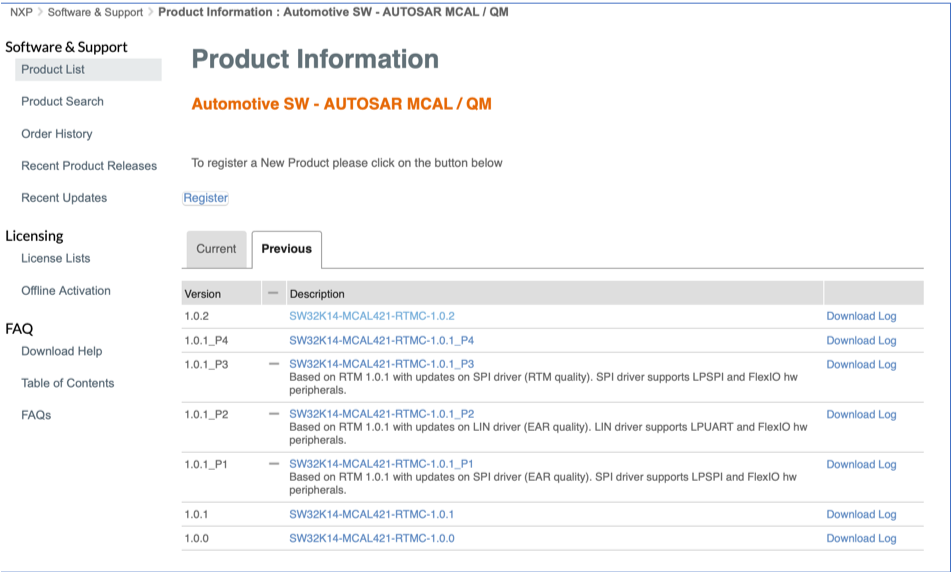Open Download Log for version 1.0.2

point(861,316)
